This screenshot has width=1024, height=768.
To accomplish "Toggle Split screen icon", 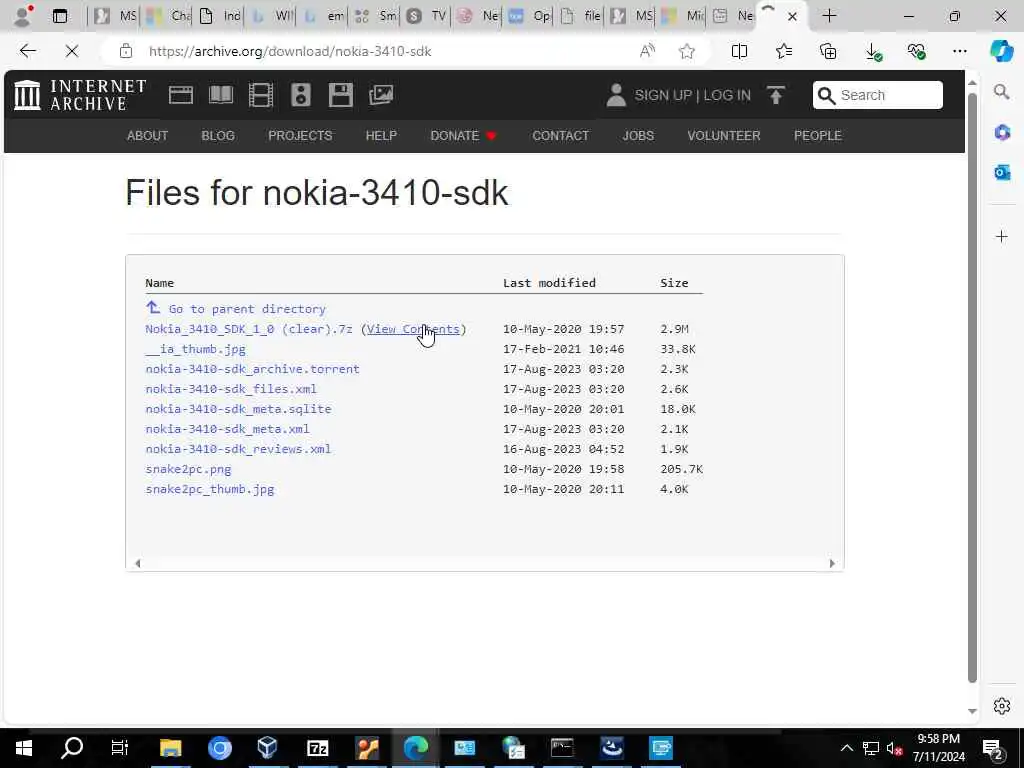I will pyautogui.click(x=739, y=51).
